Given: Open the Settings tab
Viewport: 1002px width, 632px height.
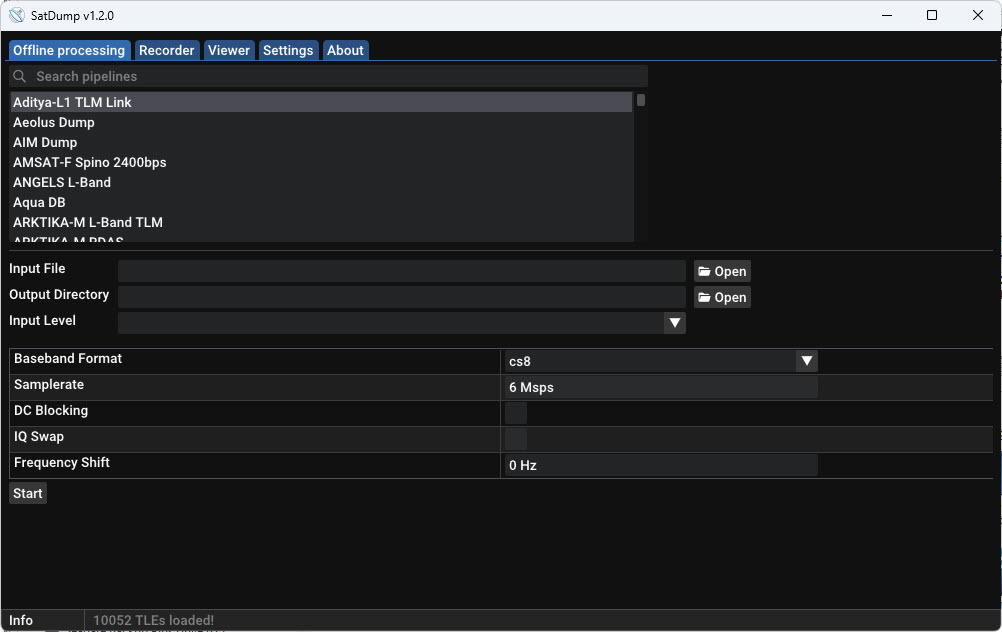Looking at the screenshot, I should (288, 50).
